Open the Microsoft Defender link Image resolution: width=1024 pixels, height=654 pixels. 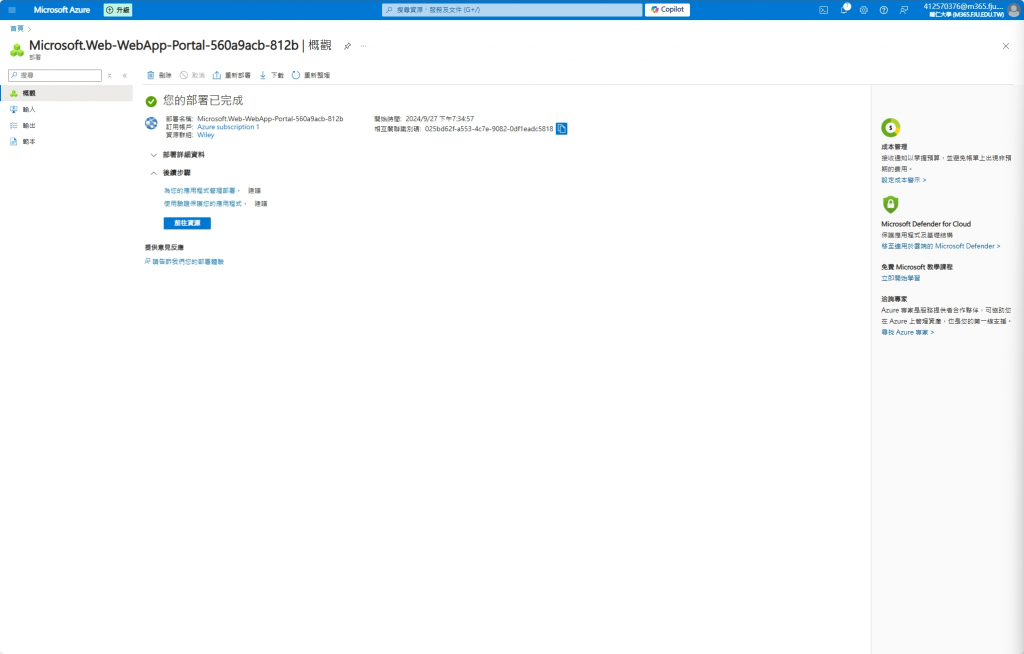pos(940,246)
